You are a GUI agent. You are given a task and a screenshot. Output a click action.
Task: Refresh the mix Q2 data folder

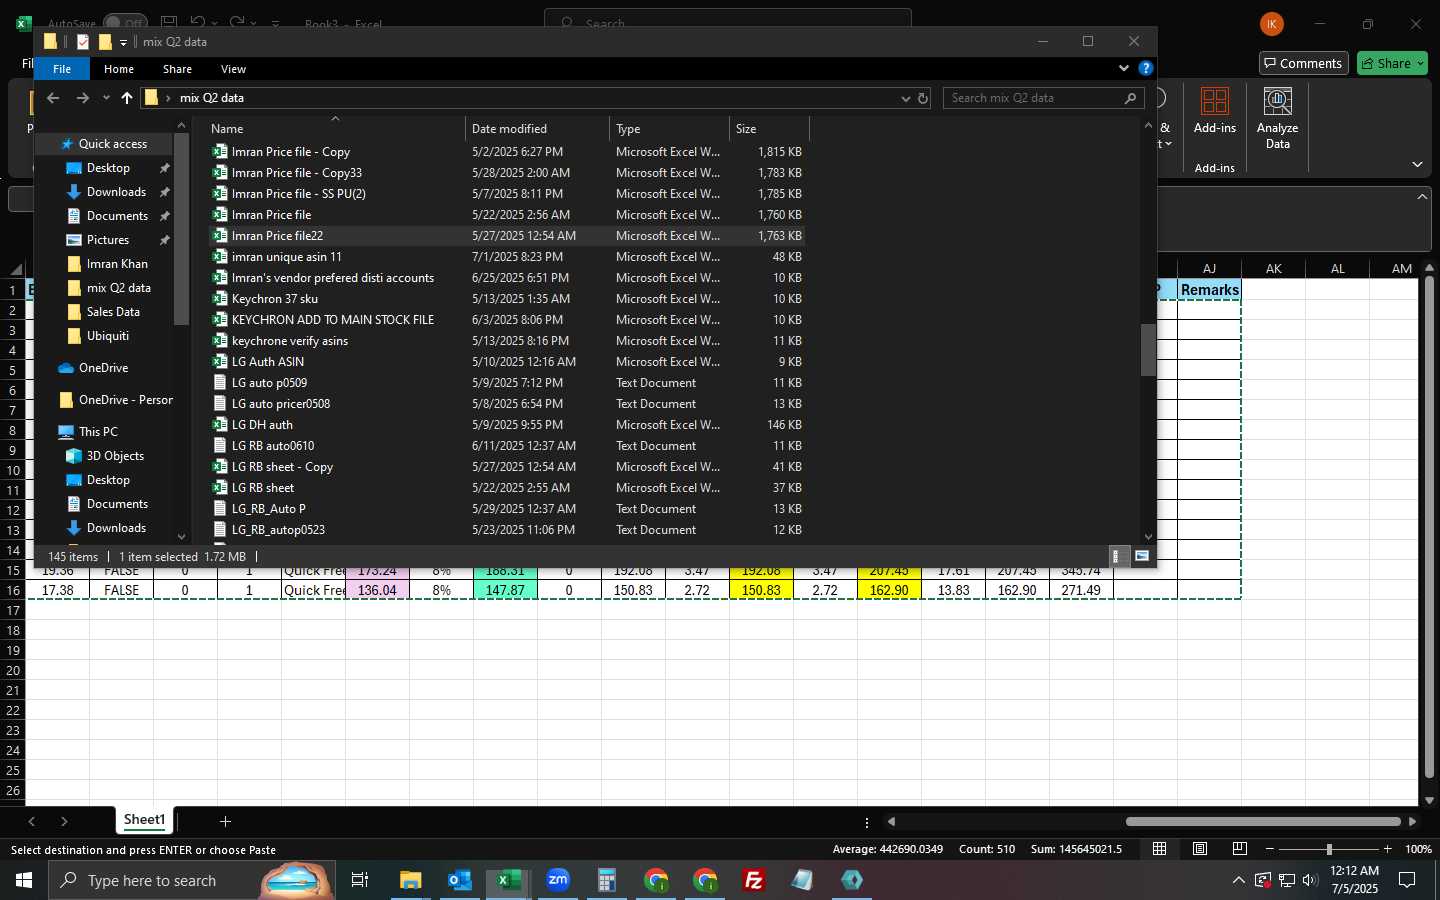point(923,98)
